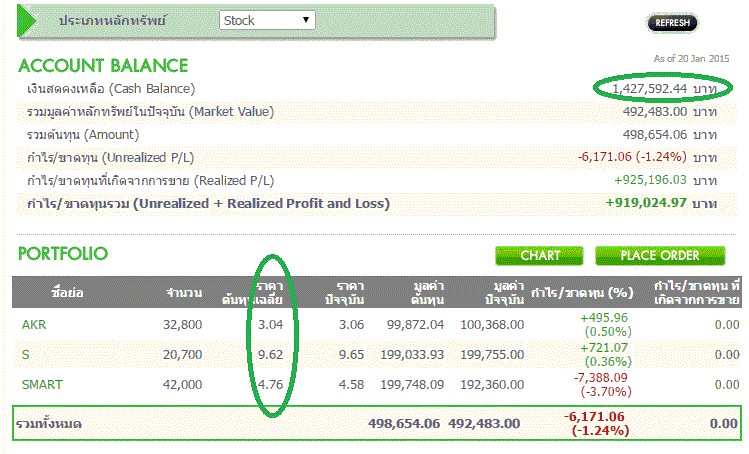
Task: Click the ACCOUNT BALANCE heading
Action: [x=103, y=66]
